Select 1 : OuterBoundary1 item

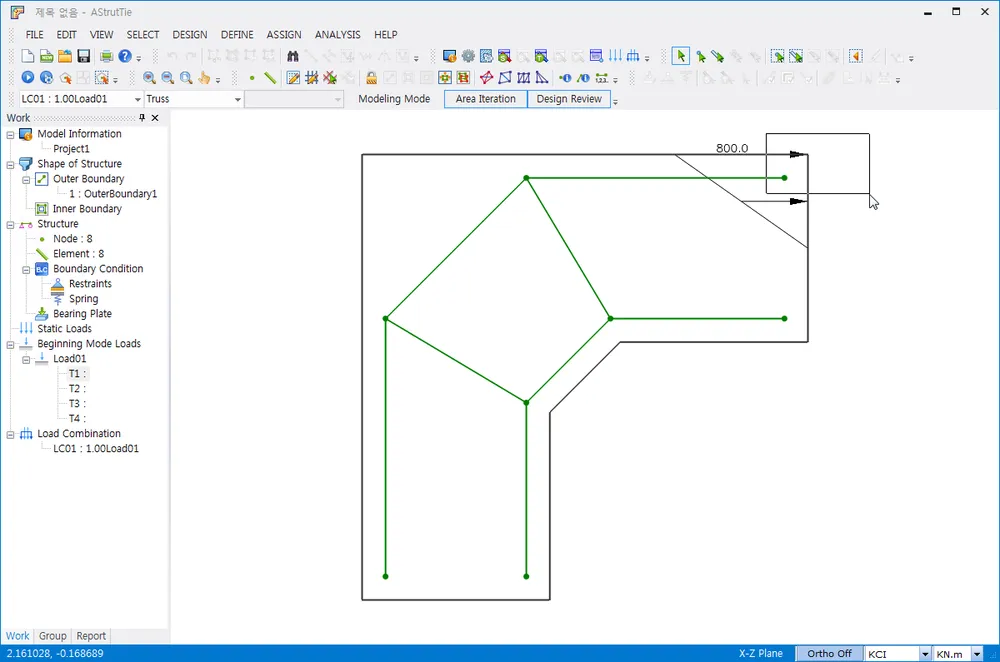113,194
